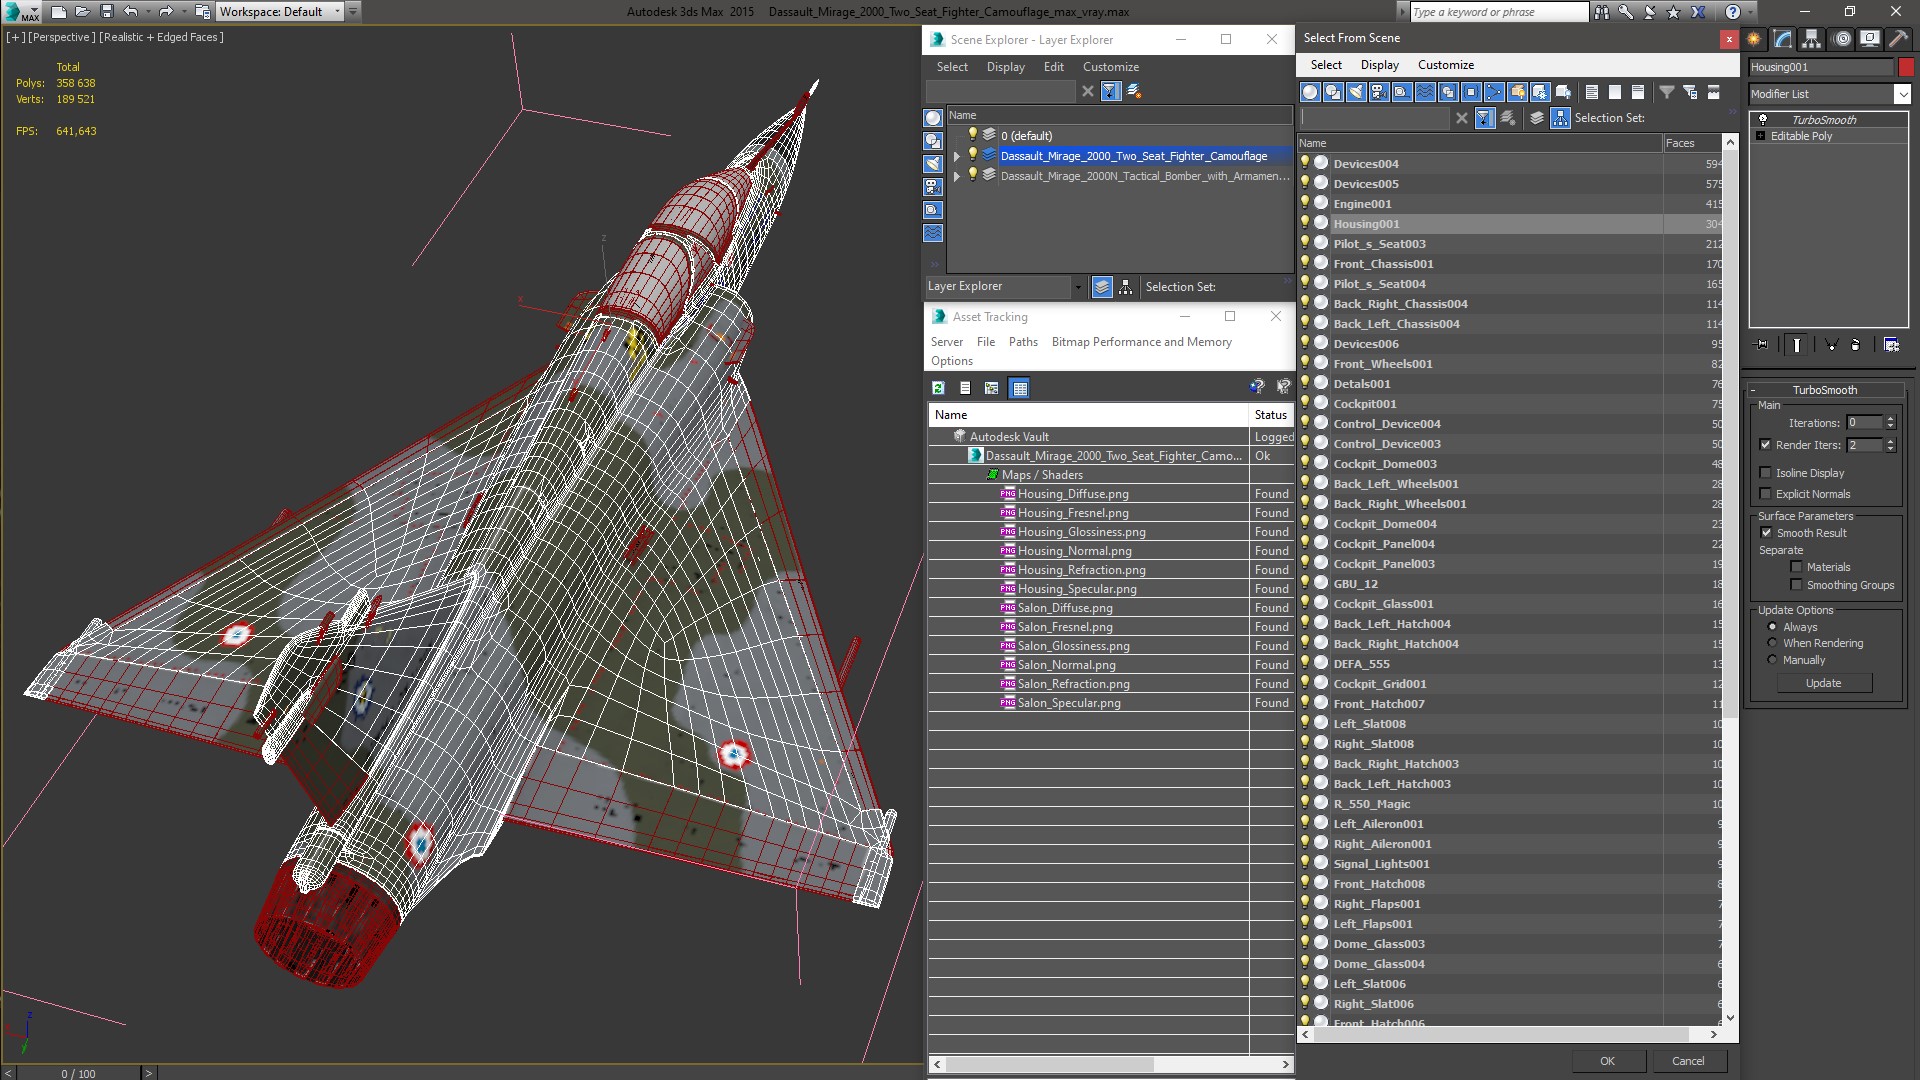
Task: Expand Editable Poly in modifier stack
Action: [1760, 136]
